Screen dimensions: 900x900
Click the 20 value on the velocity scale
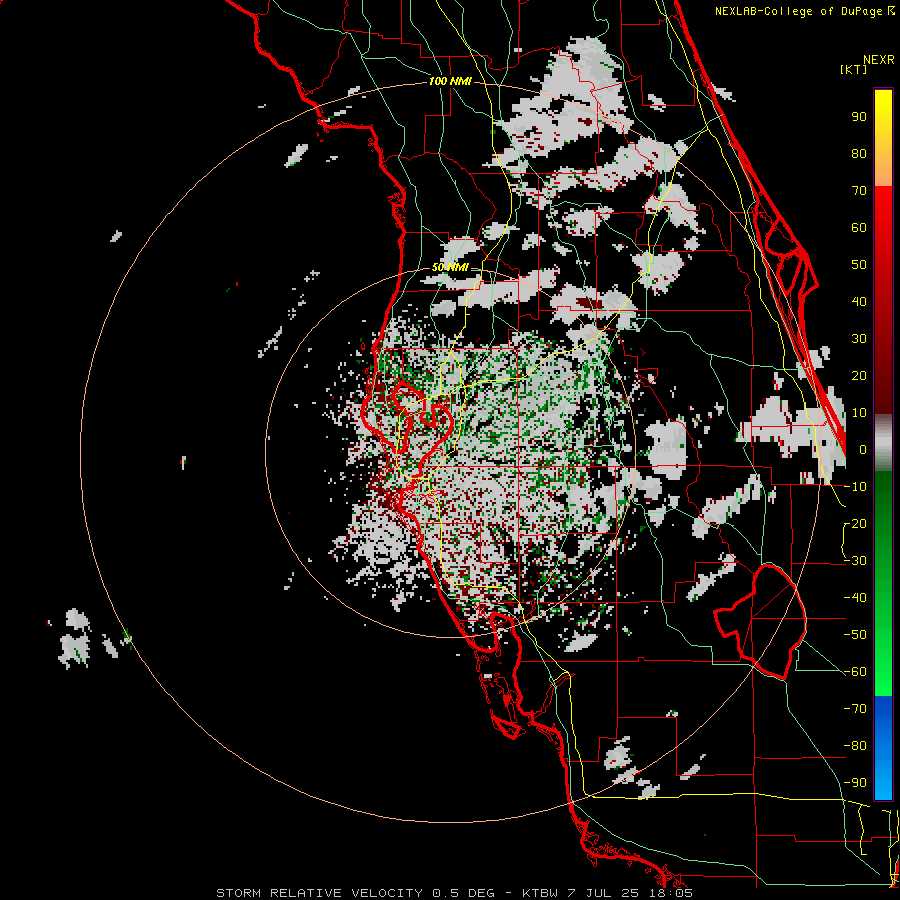pyautogui.click(x=859, y=375)
